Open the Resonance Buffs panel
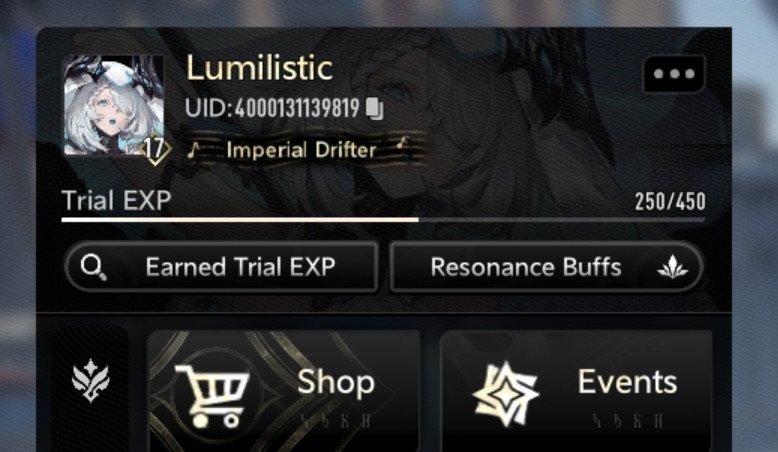Screen dimensions: 778x452 pos(546,267)
